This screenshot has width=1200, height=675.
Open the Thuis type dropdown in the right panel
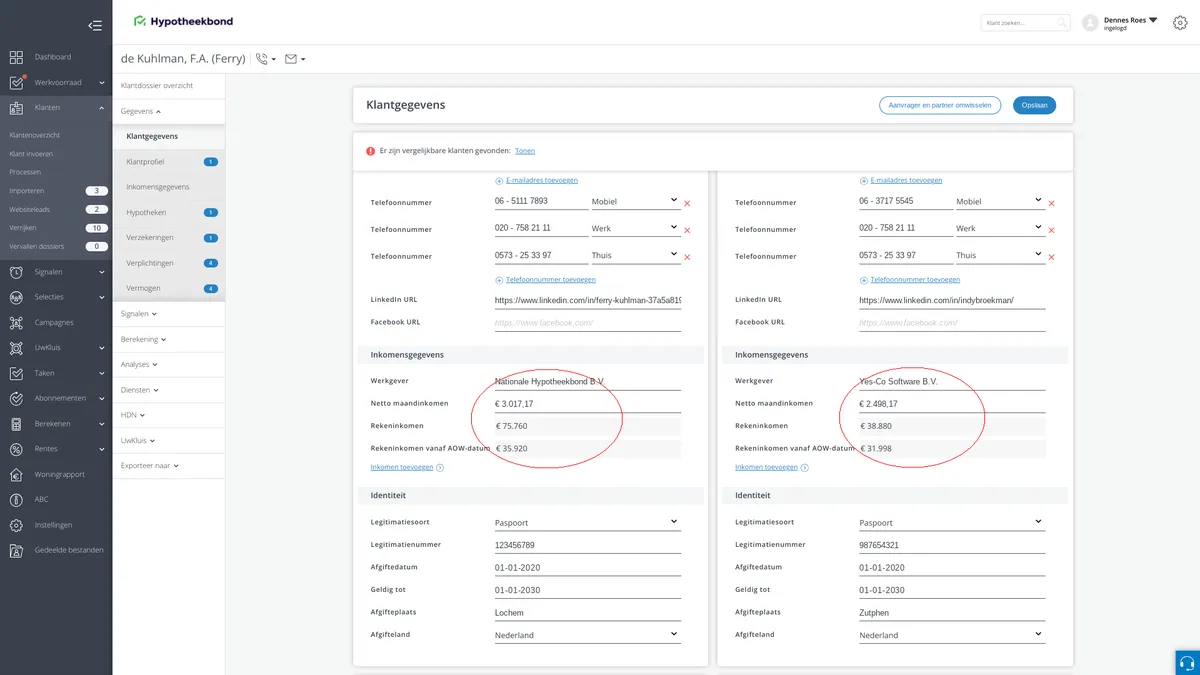coord(1000,255)
